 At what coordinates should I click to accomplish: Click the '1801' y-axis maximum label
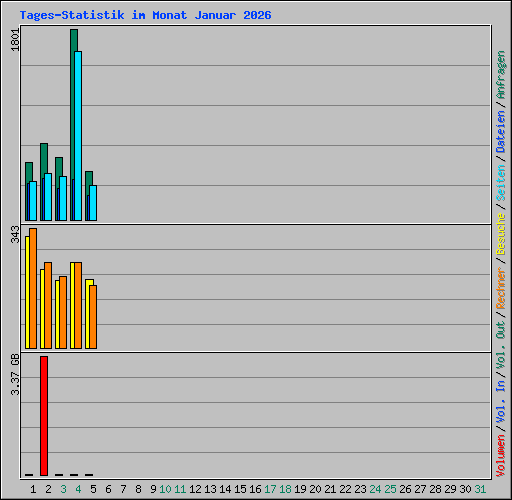pos(15,40)
